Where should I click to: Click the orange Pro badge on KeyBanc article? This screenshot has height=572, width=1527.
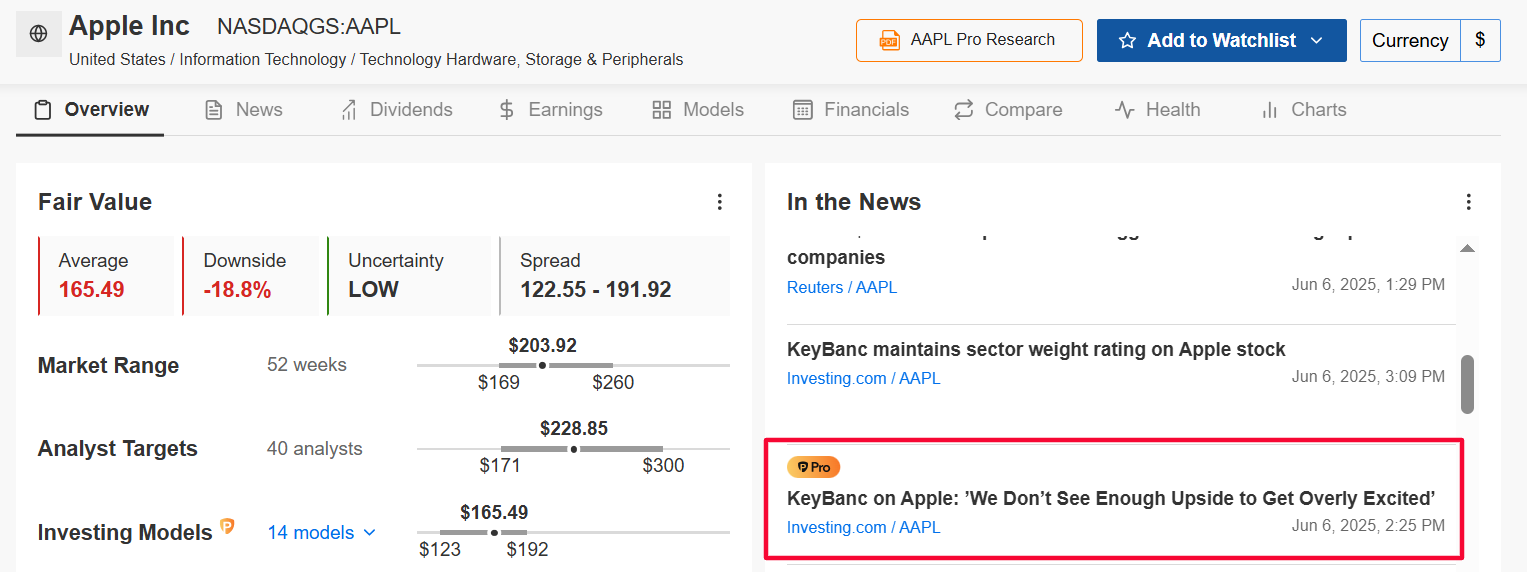click(x=814, y=467)
